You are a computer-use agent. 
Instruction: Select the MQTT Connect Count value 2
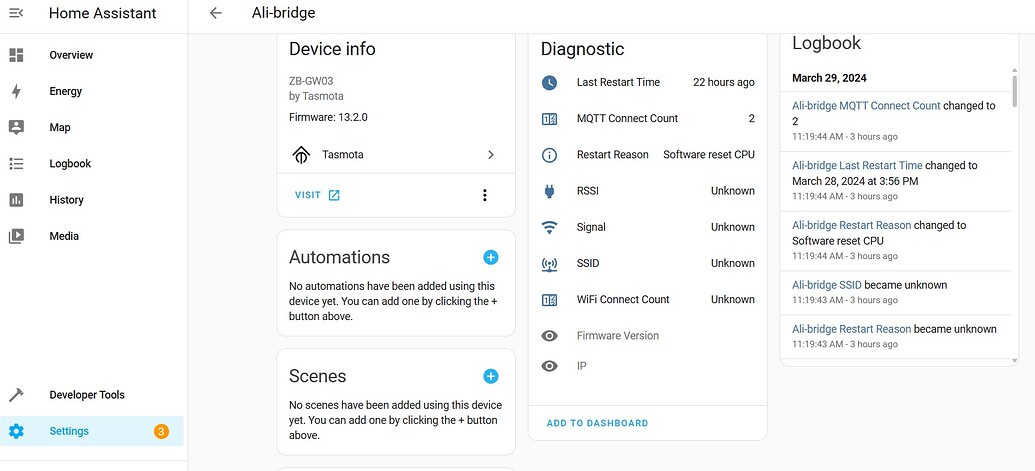[752, 119]
